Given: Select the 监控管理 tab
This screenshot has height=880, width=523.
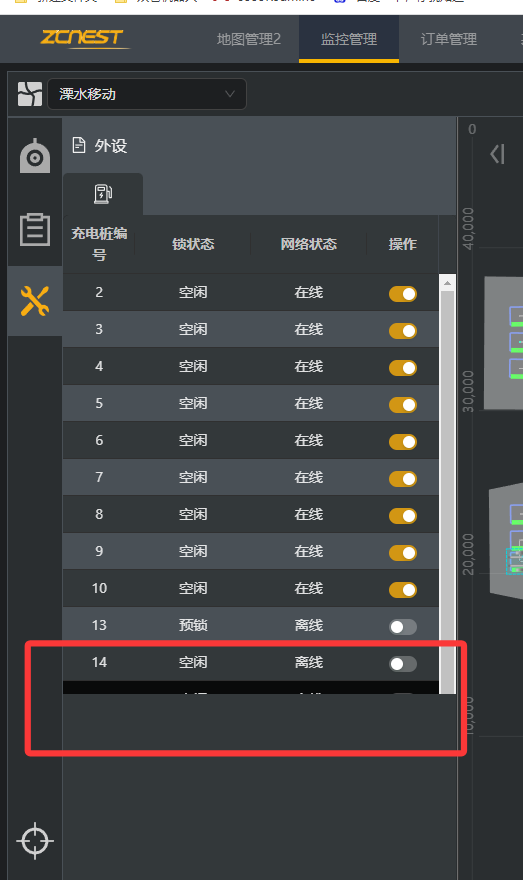Looking at the screenshot, I should [x=348, y=39].
